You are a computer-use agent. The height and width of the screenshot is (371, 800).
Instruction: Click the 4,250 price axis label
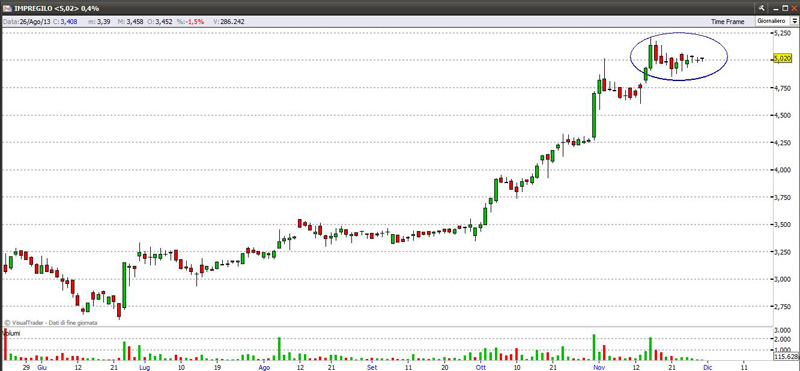click(782, 142)
